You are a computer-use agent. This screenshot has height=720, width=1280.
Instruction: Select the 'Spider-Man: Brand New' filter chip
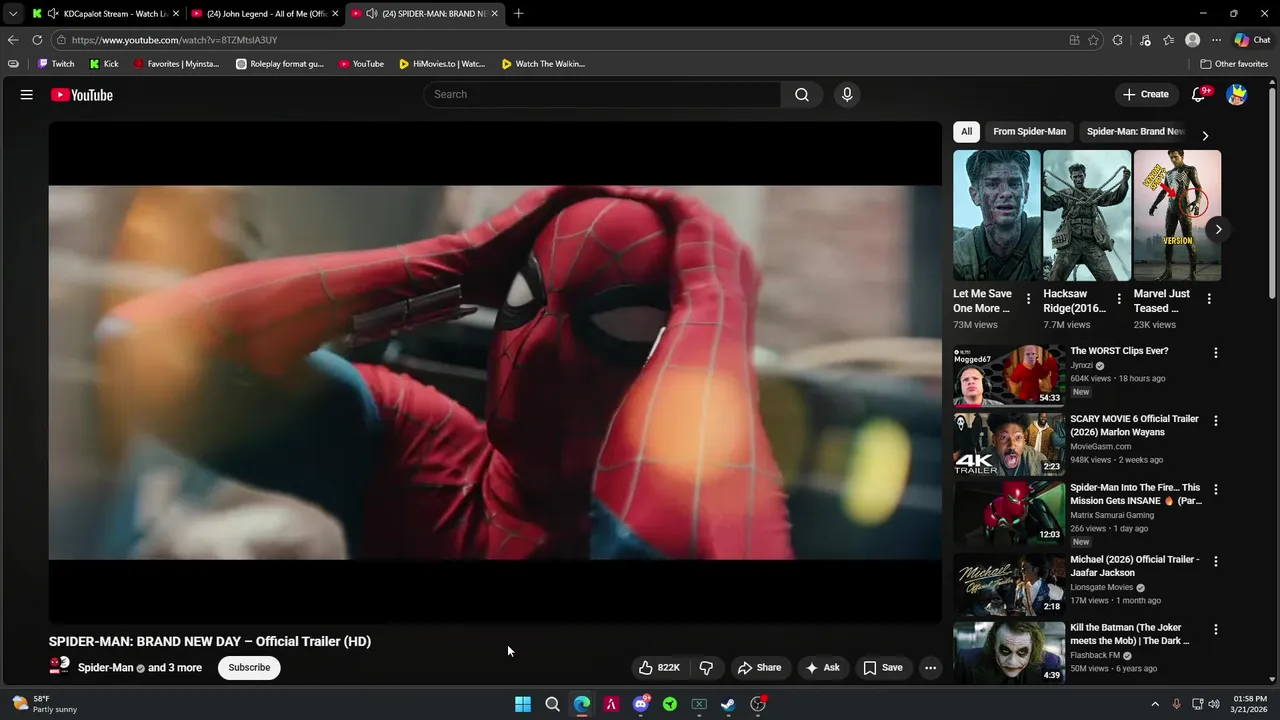1136,131
